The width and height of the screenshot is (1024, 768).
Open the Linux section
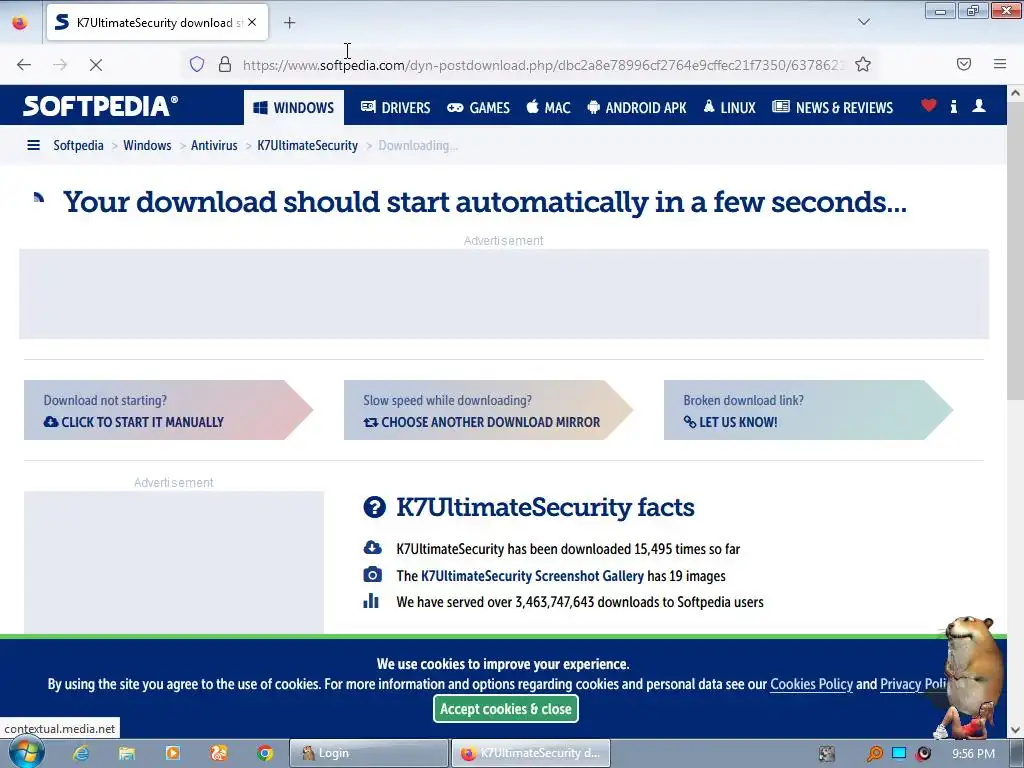pyautogui.click(x=729, y=108)
